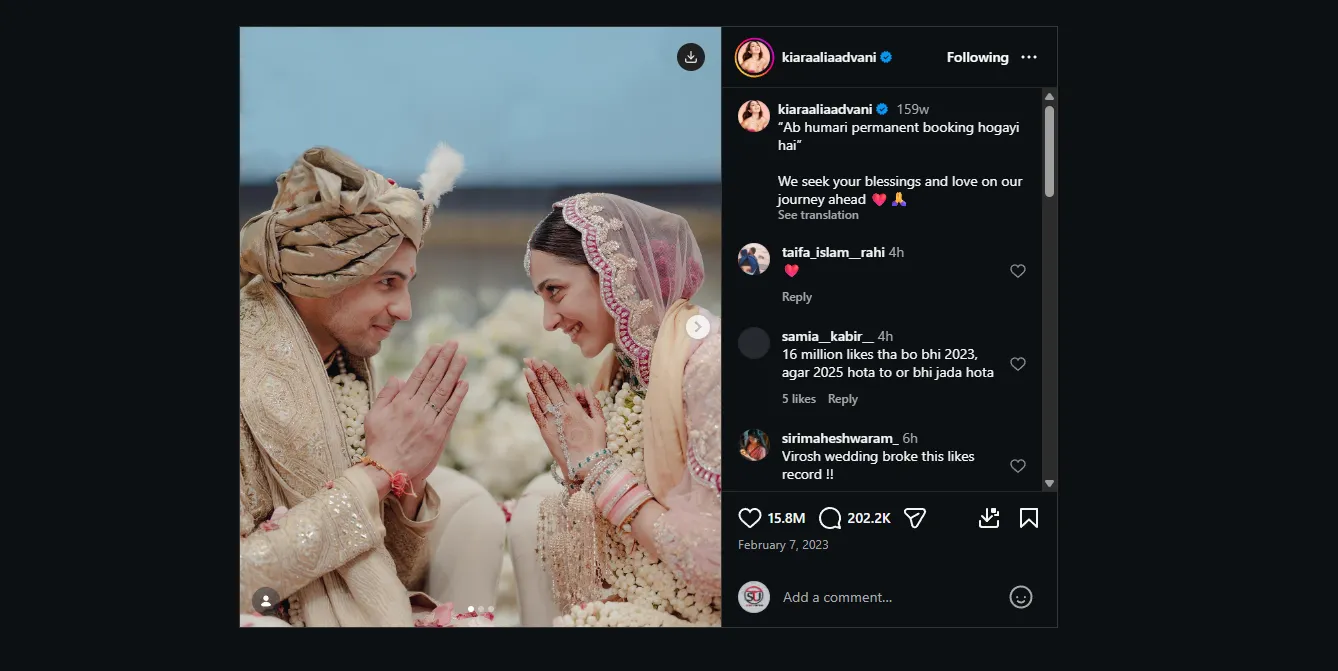View the 5 likes on samia__kabir__'s comment

(799, 399)
